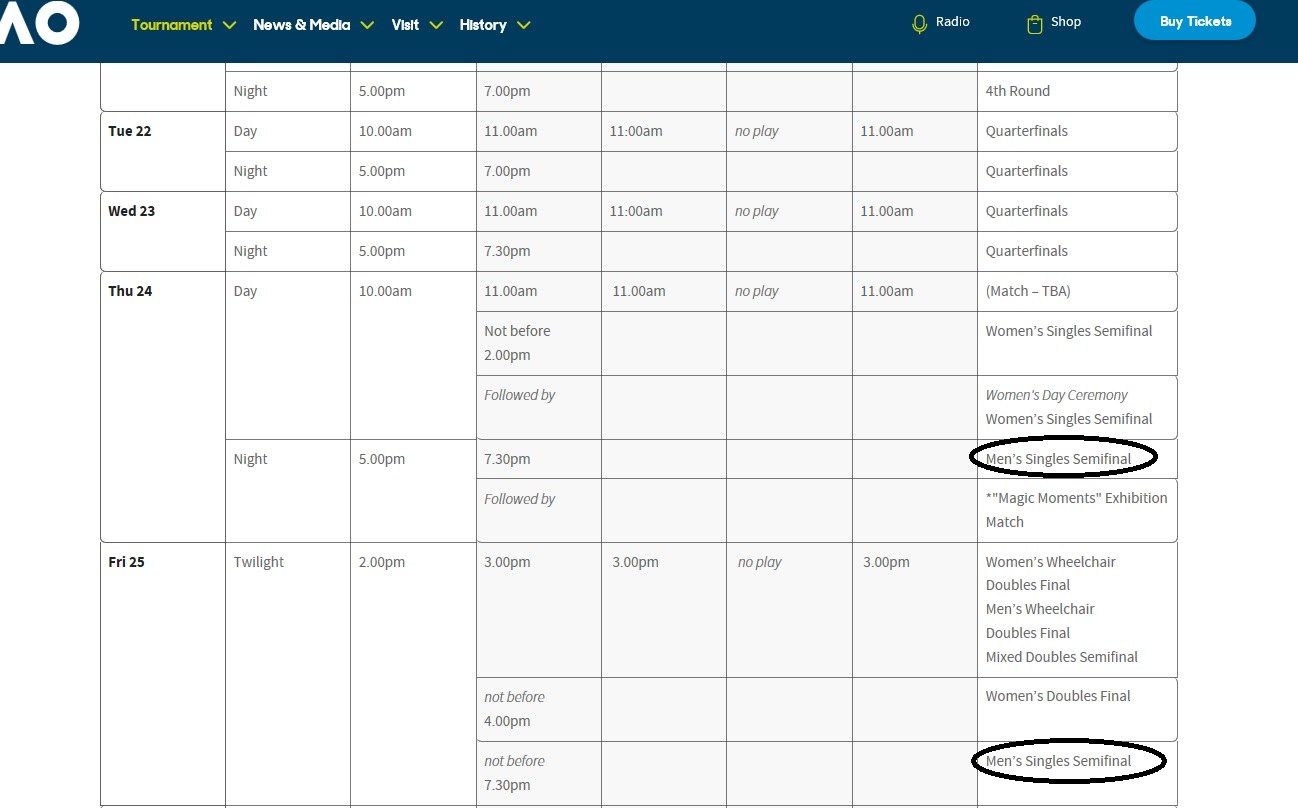Open the Shop link
The width and height of the screenshot is (1298, 808).
[1065, 22]
